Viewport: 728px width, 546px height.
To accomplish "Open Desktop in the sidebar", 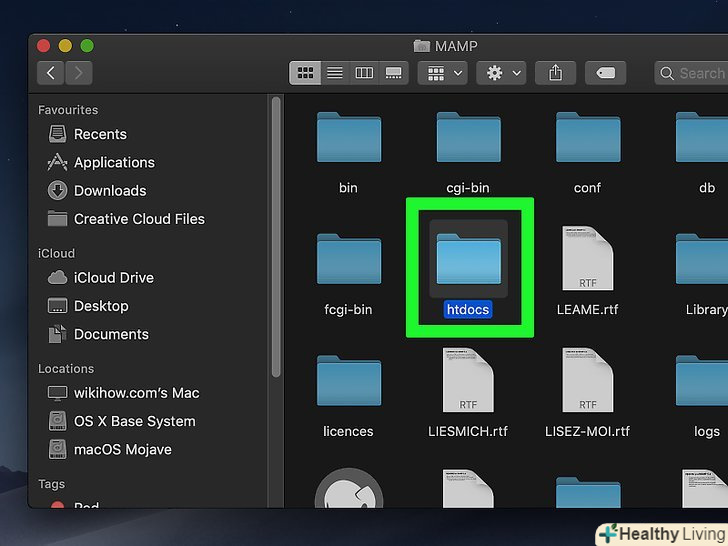I will click(88, 306).
